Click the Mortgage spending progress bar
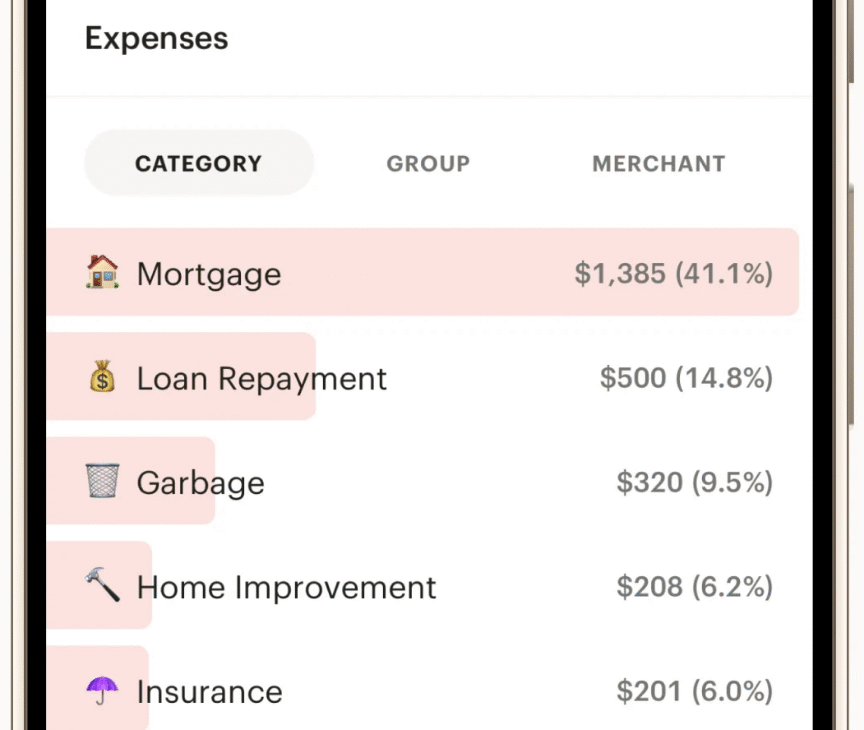 [420, 273]
